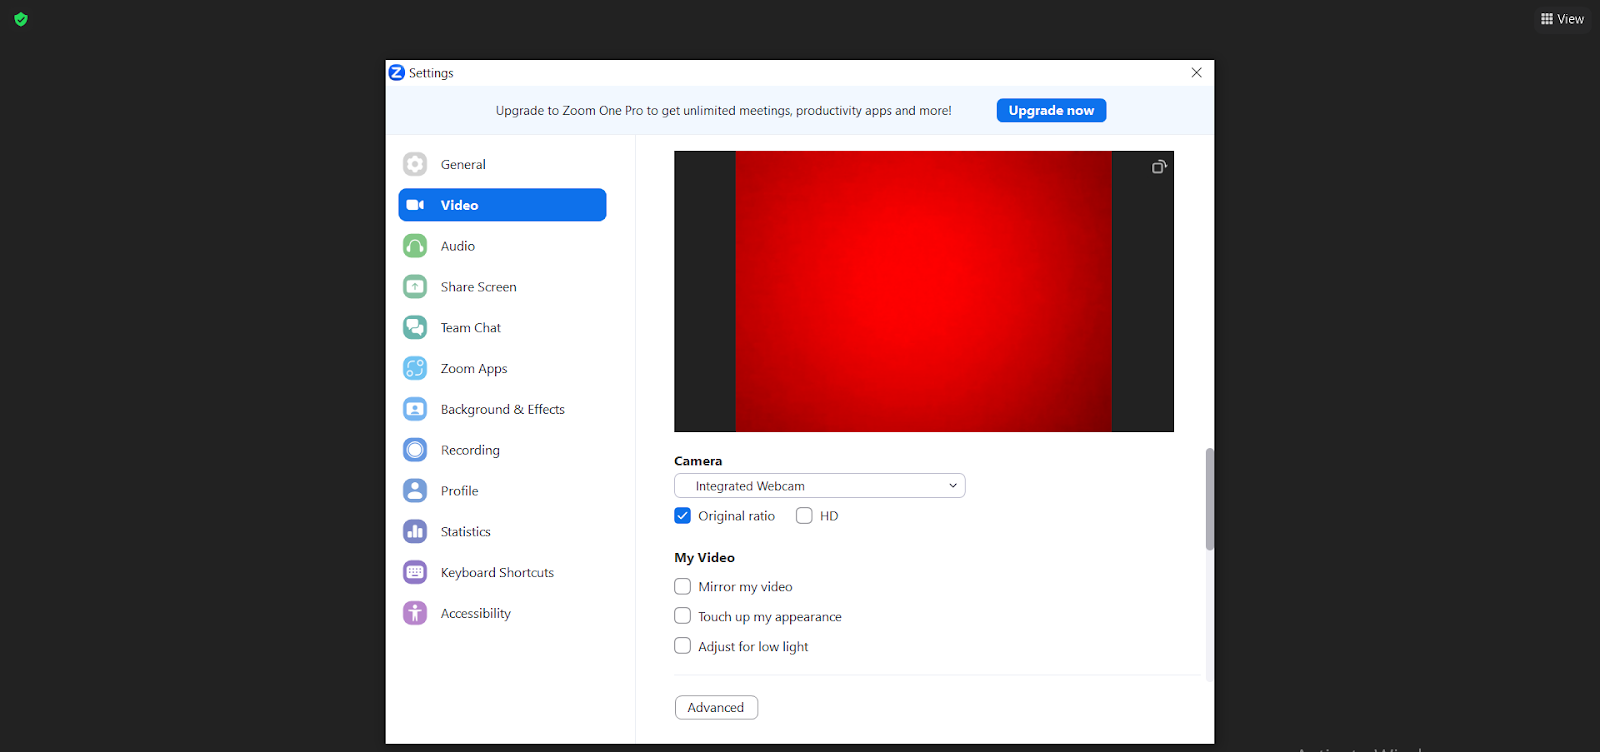This screenshot has width=1600, height=752.
Task: Enable the HD checkbox
Action: 804,516
